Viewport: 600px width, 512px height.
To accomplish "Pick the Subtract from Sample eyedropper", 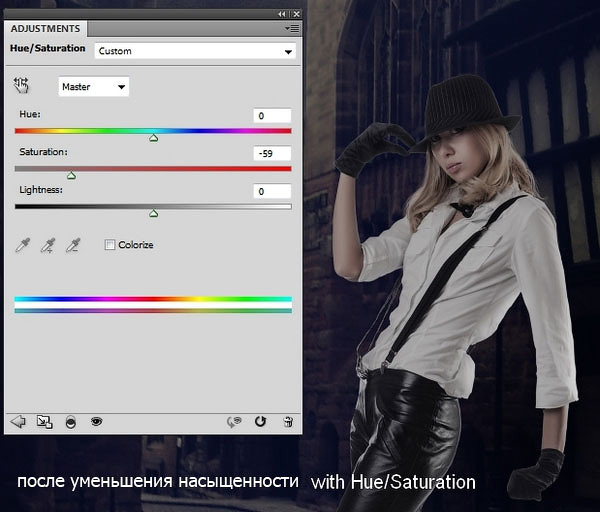I will point(73,245).
